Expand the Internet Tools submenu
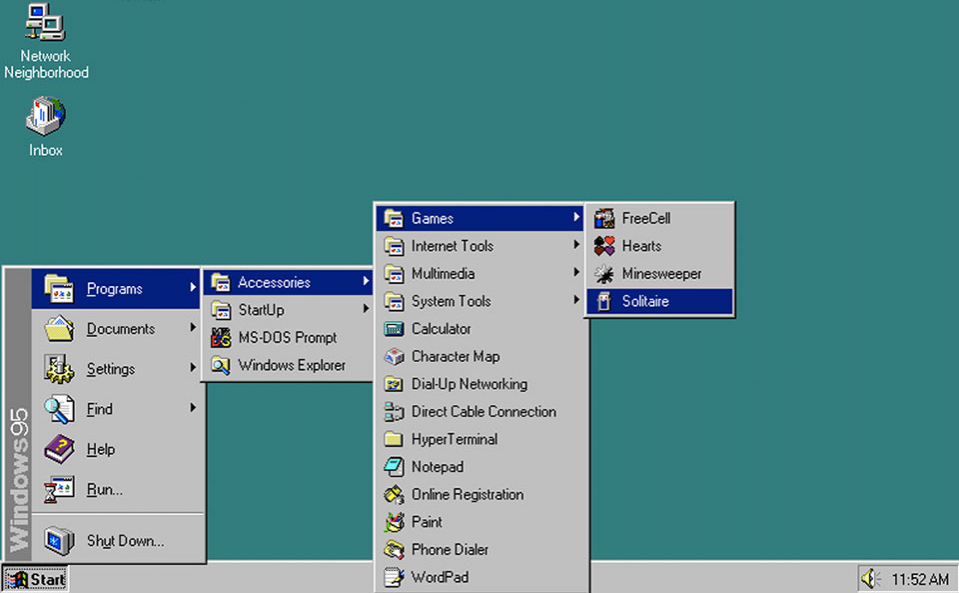Image resolution: width=959 pixels, height=593 pixels. 452,246
